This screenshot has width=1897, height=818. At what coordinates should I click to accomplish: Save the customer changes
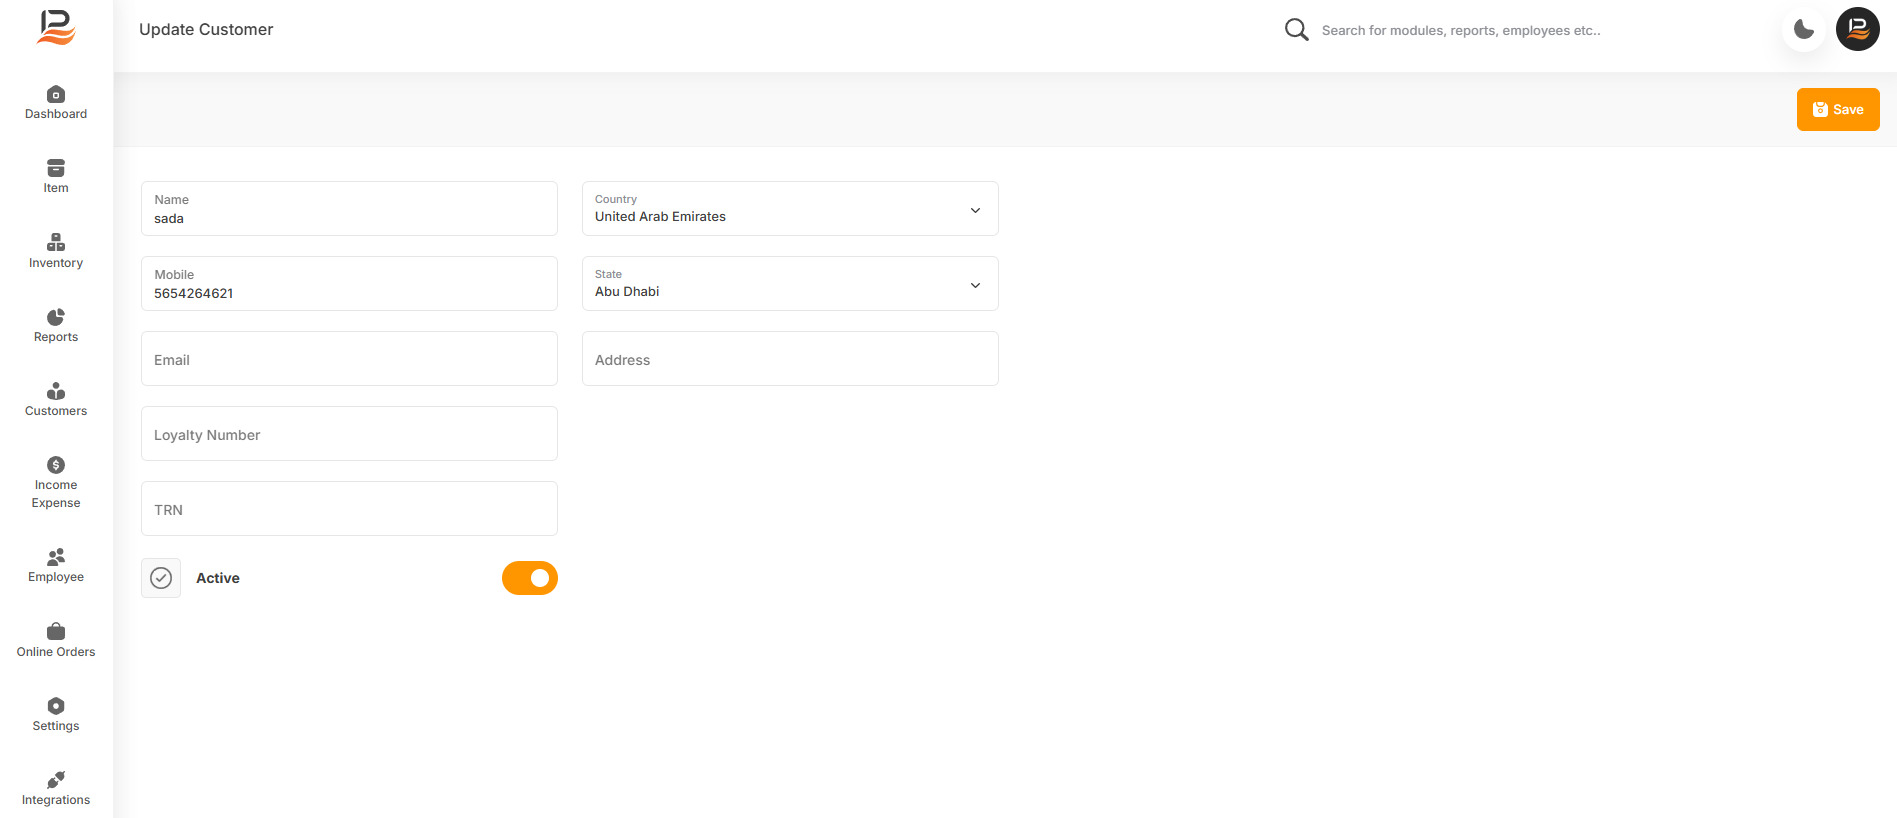coord(1838,110)
